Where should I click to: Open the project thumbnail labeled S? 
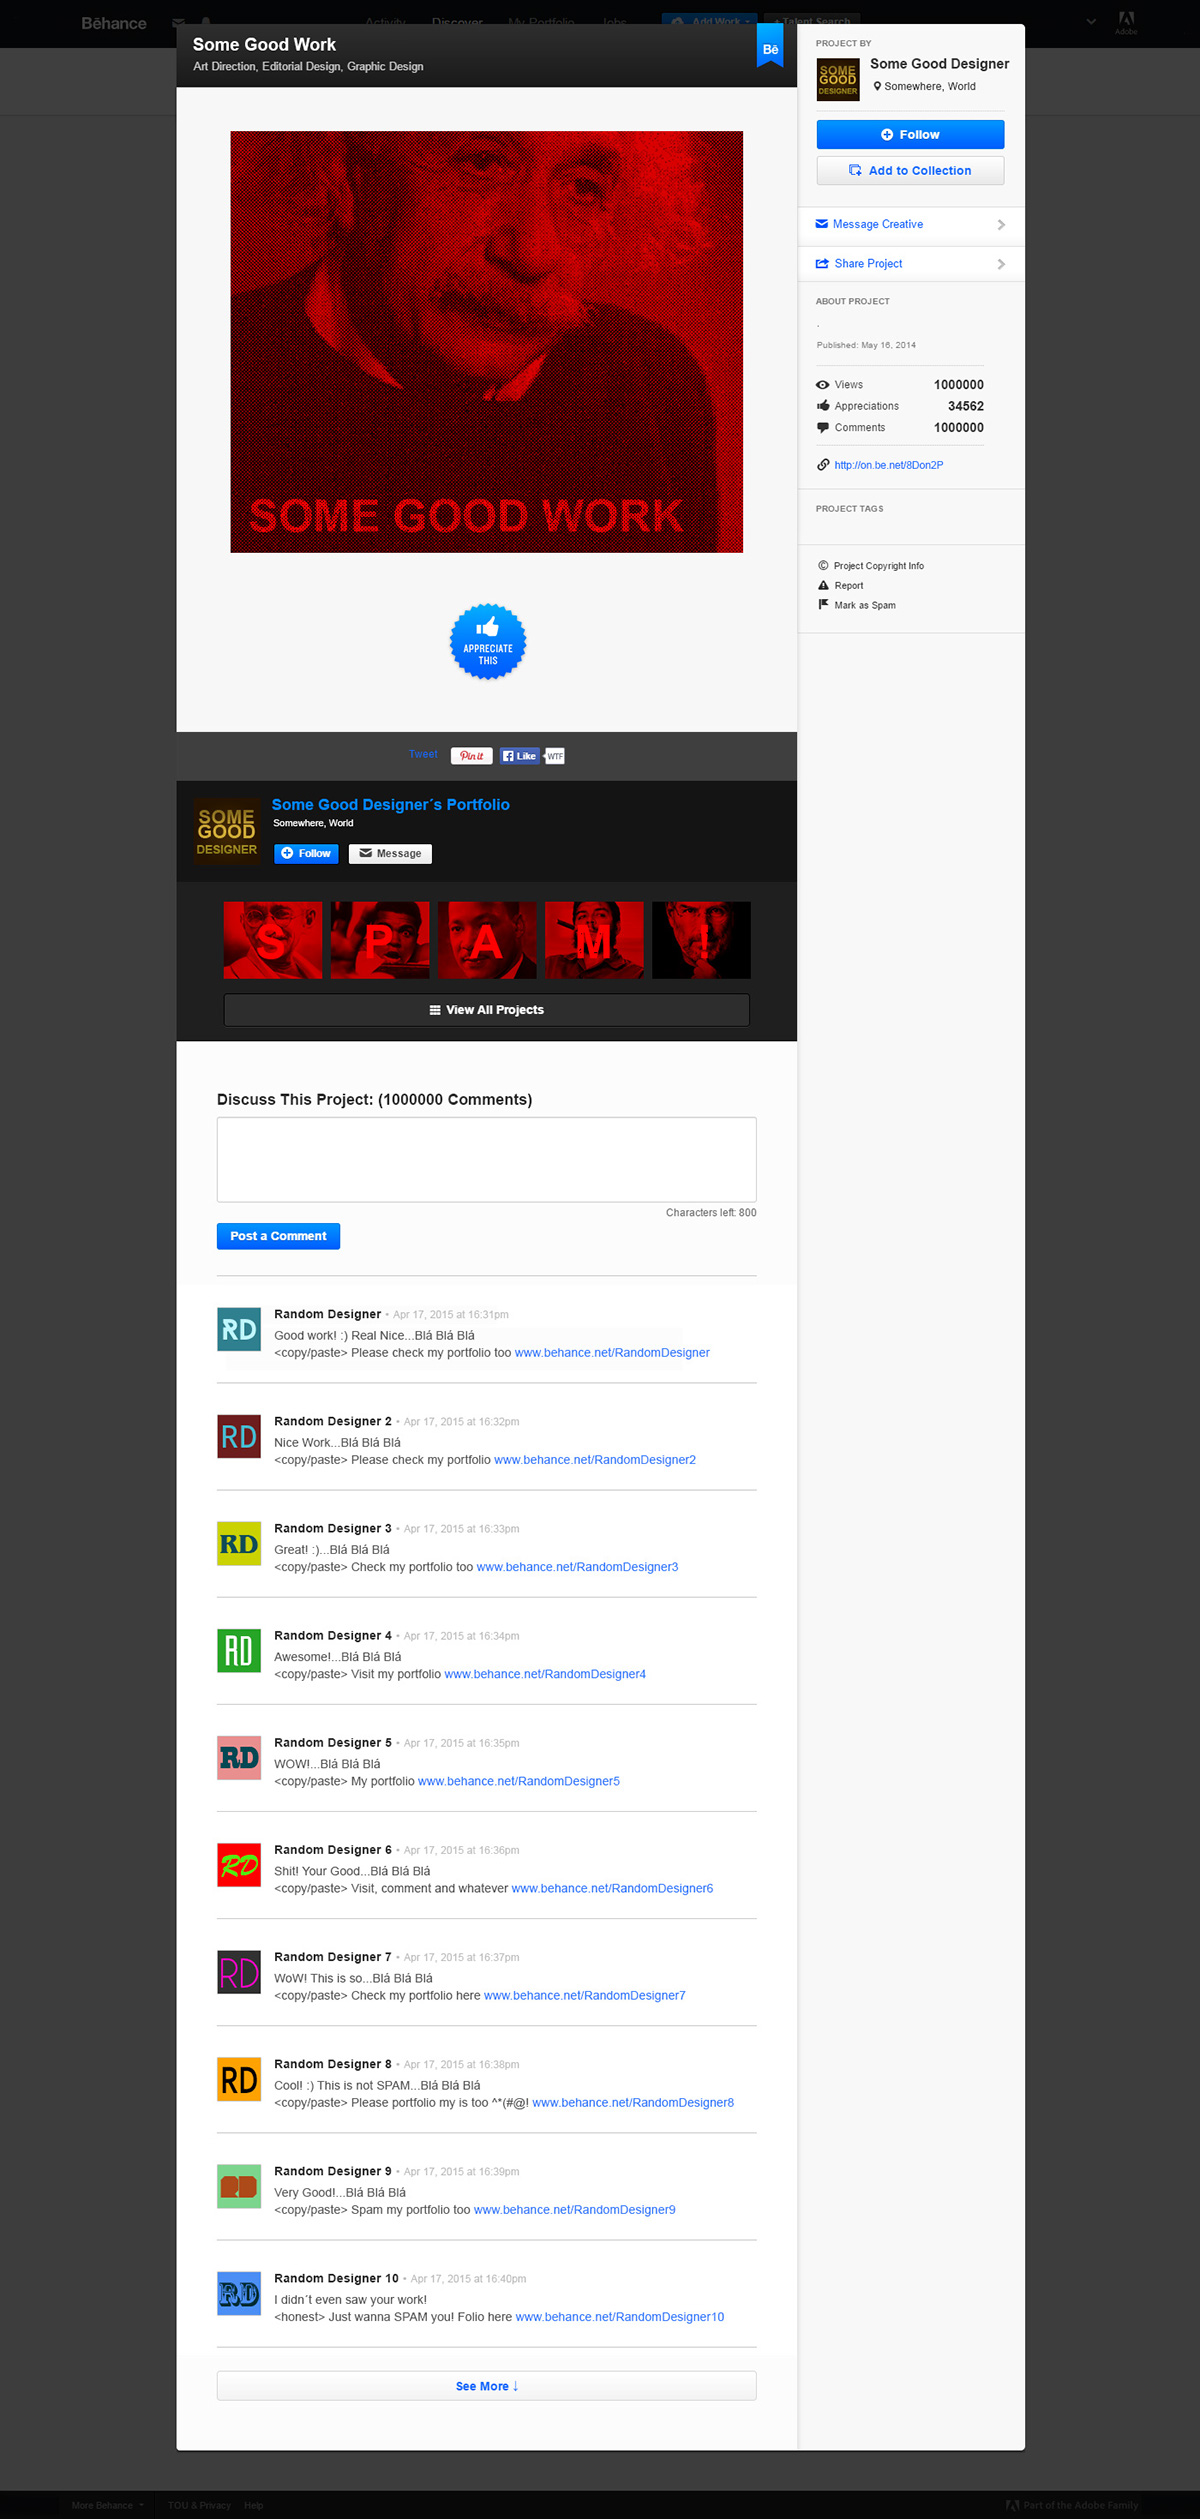[273, 940]
